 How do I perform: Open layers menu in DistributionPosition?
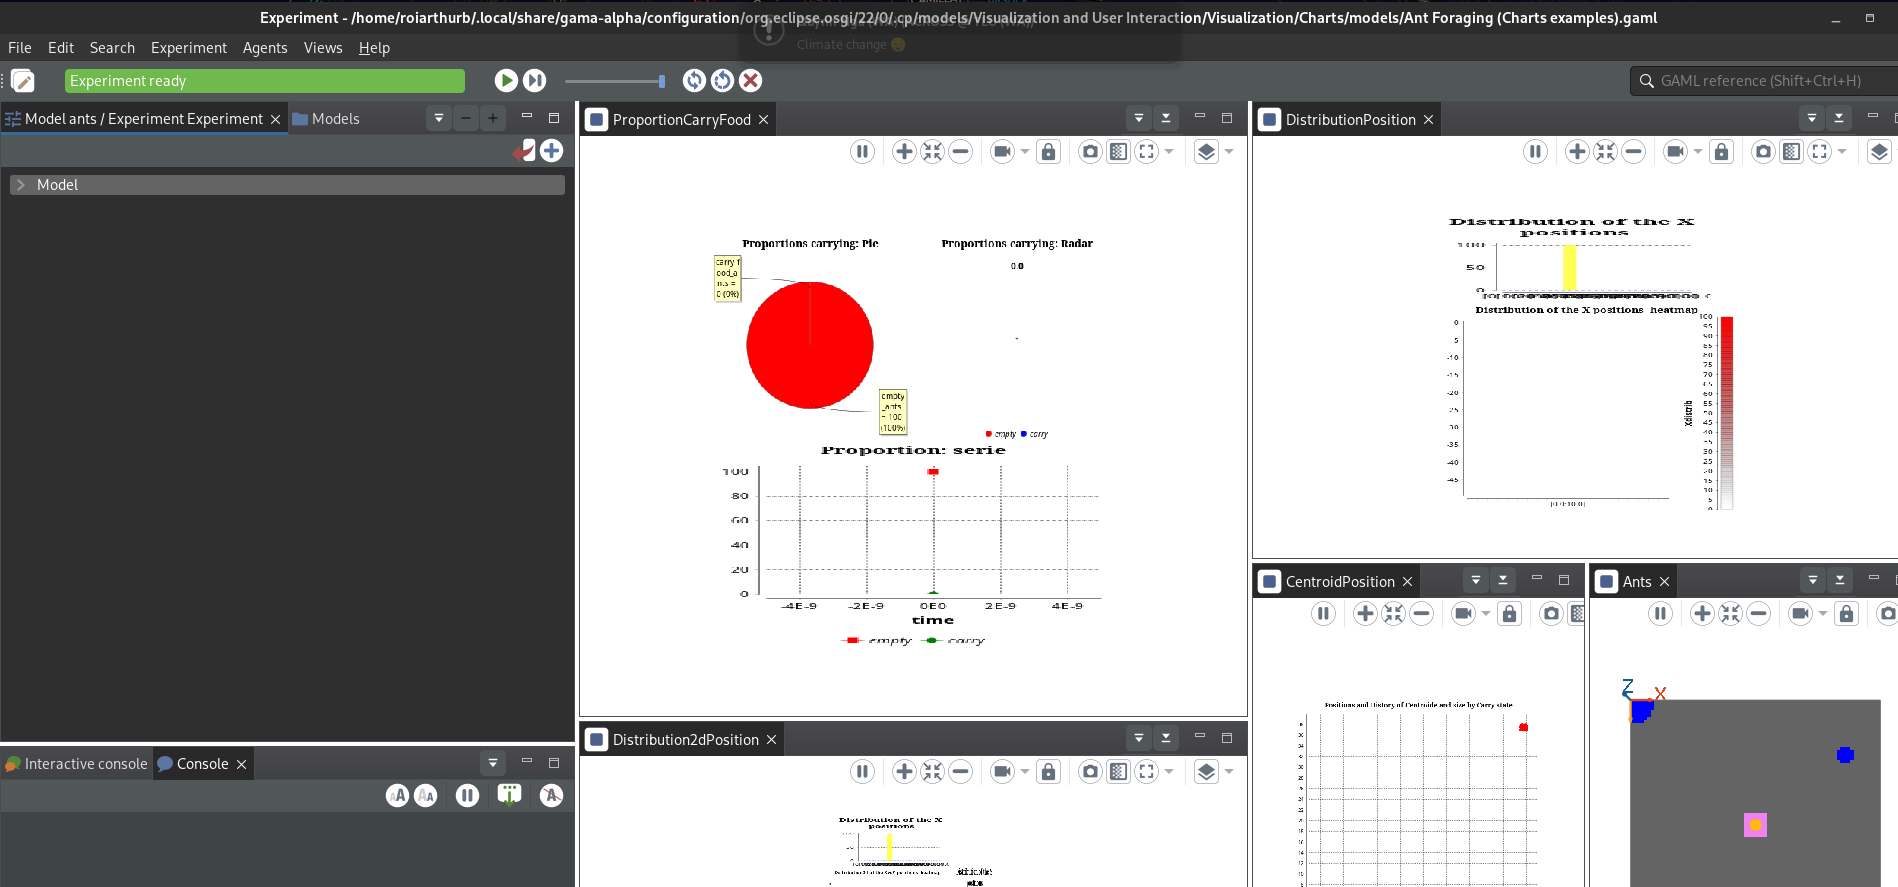coord(1879,151)
